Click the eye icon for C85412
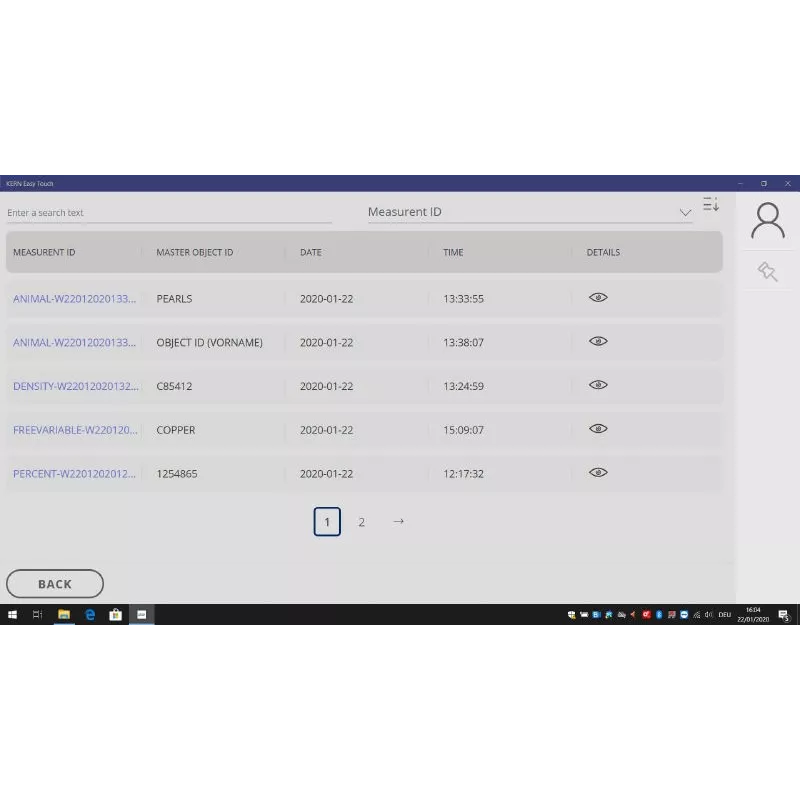The width and height of the screenshot is (800, 800). coord(598,385)
